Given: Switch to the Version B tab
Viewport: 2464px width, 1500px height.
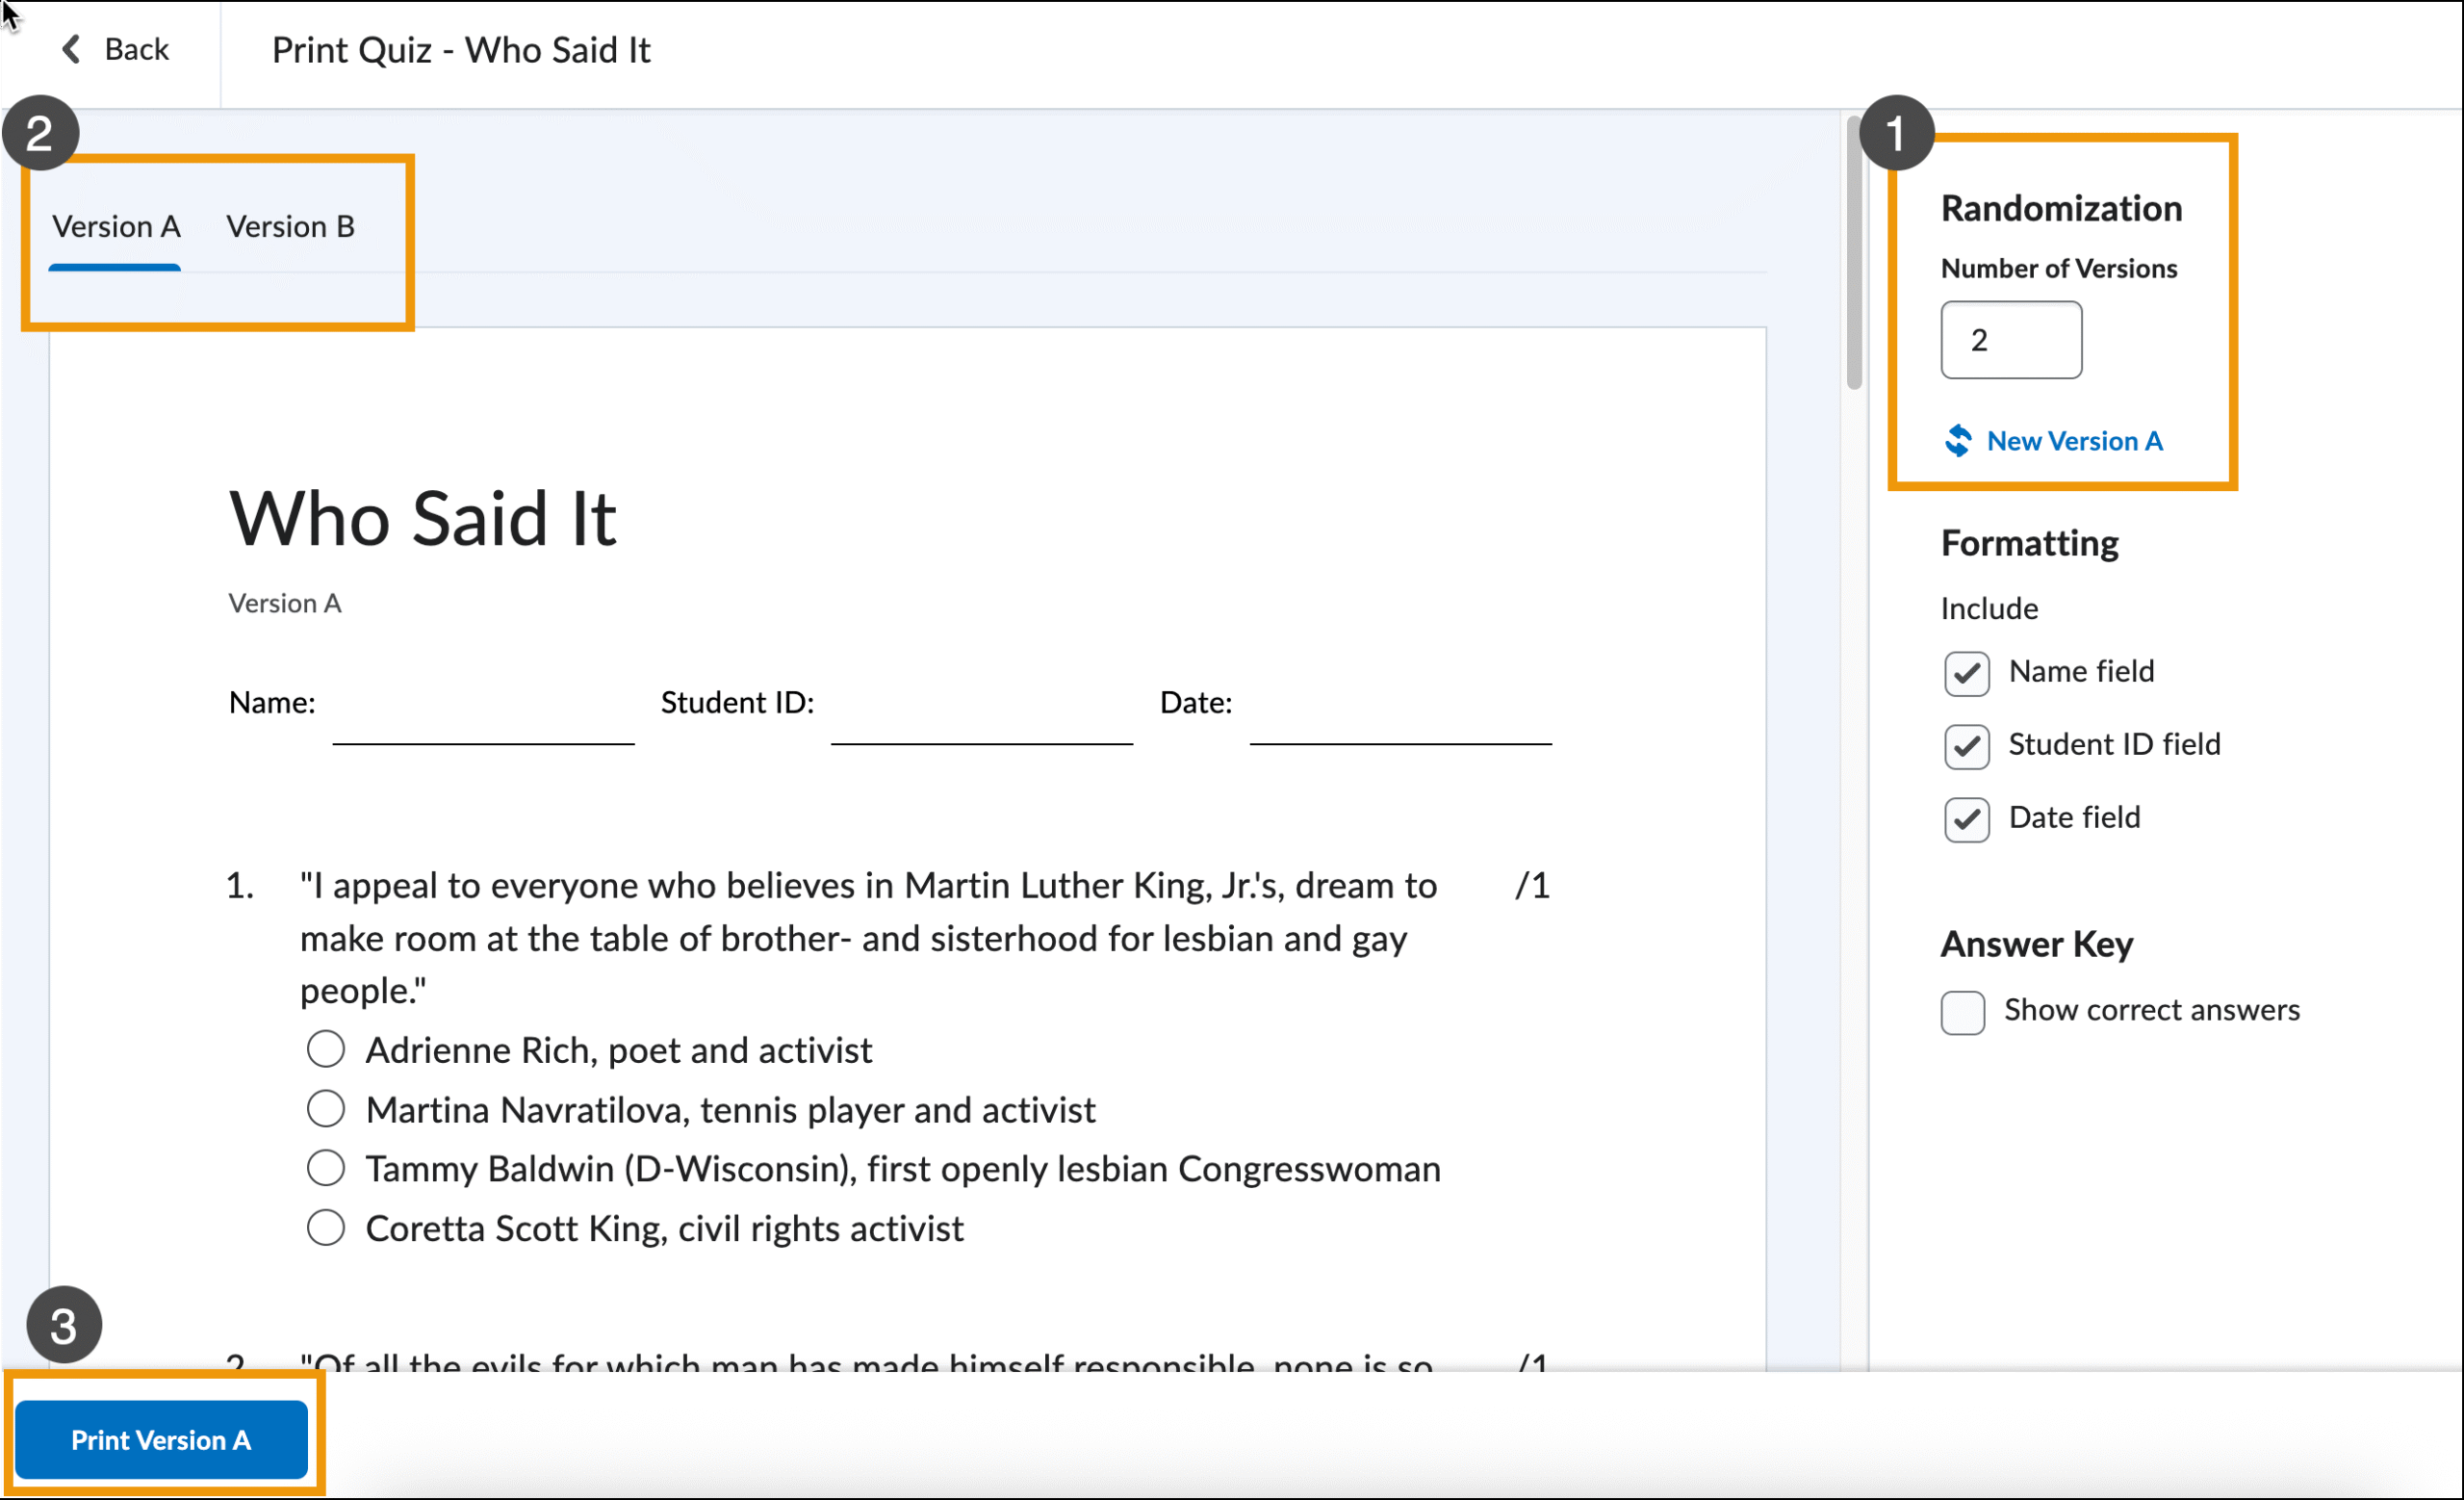Looking at the screenshot, I should pos(290,227).
